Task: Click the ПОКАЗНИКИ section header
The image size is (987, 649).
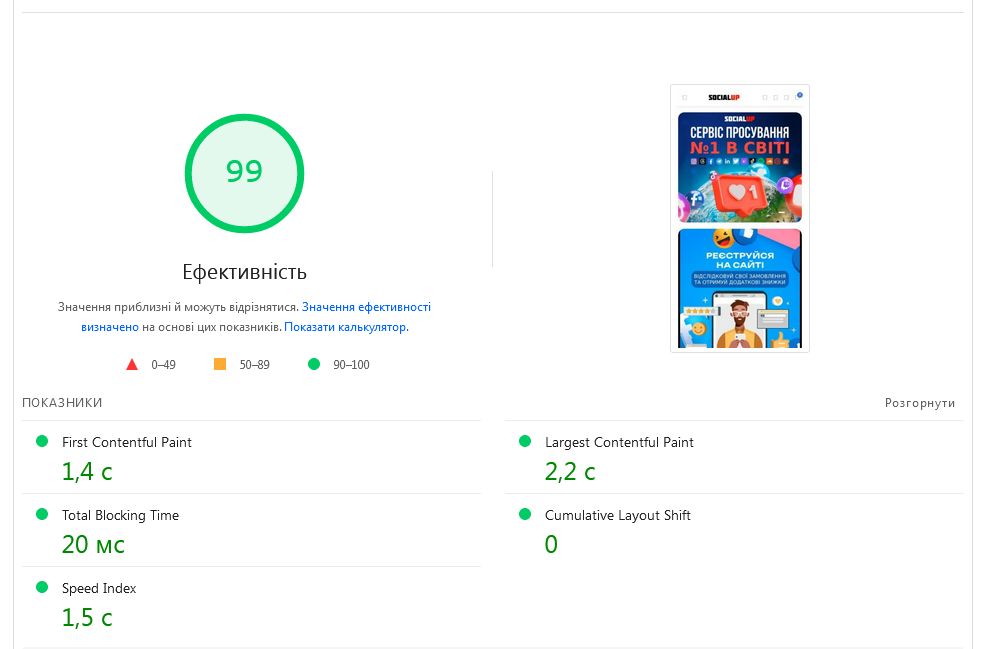Action: point(62,403)
